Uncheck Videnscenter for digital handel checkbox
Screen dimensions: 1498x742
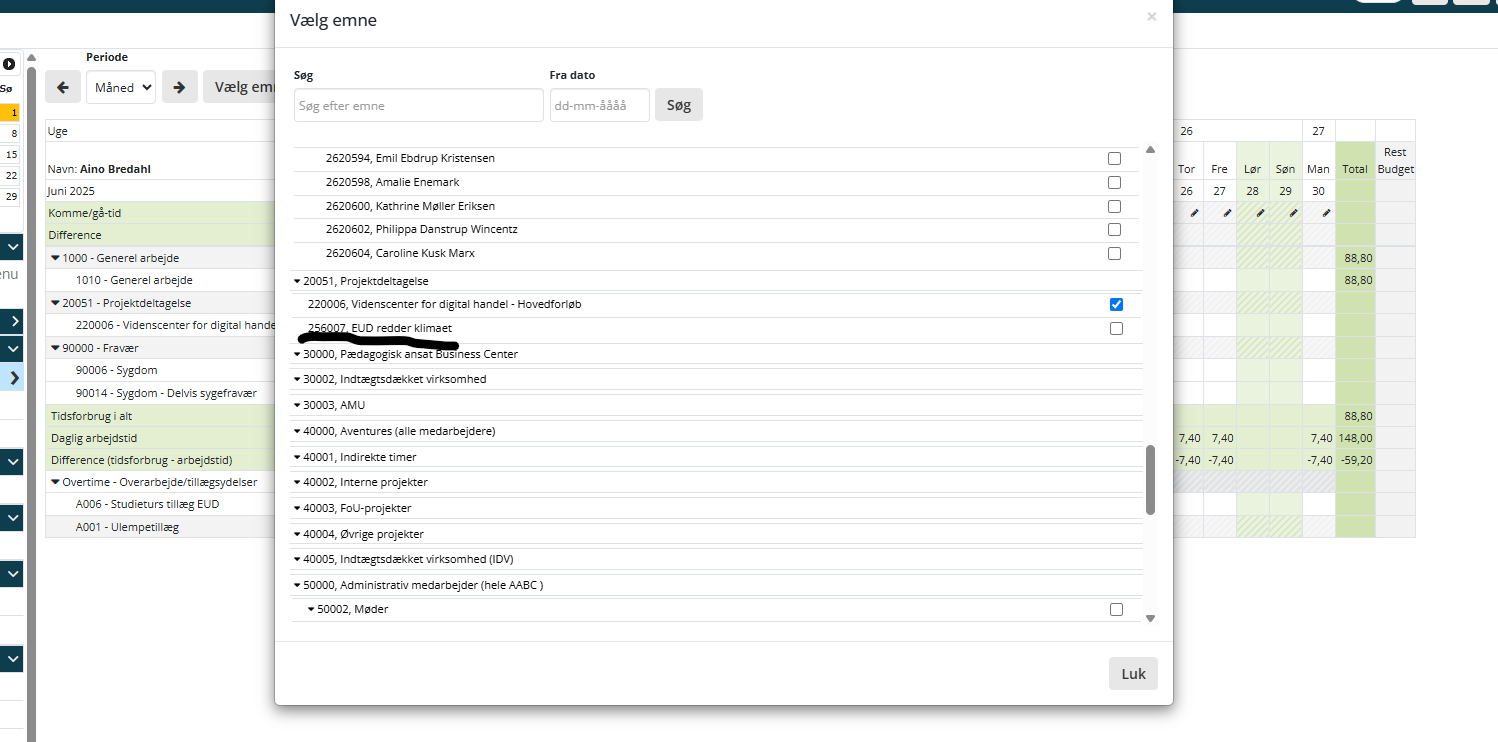[x=1116, y=305]
